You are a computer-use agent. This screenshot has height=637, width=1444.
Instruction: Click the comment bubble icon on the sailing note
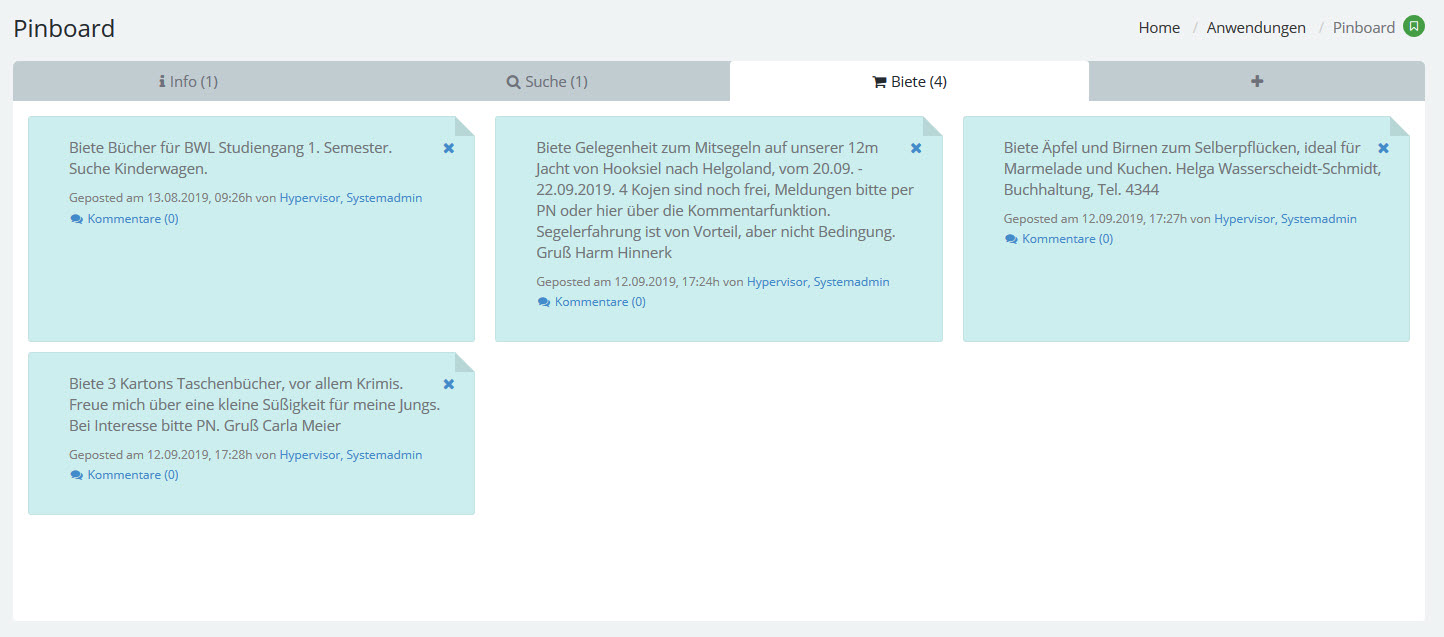544,302
